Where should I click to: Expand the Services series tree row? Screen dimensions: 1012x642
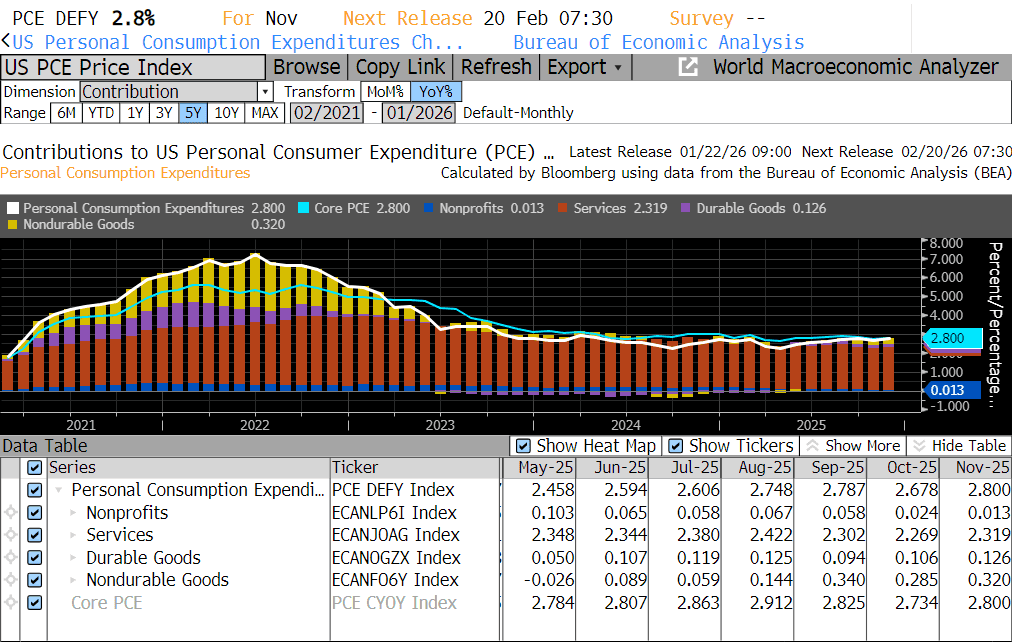75,536
